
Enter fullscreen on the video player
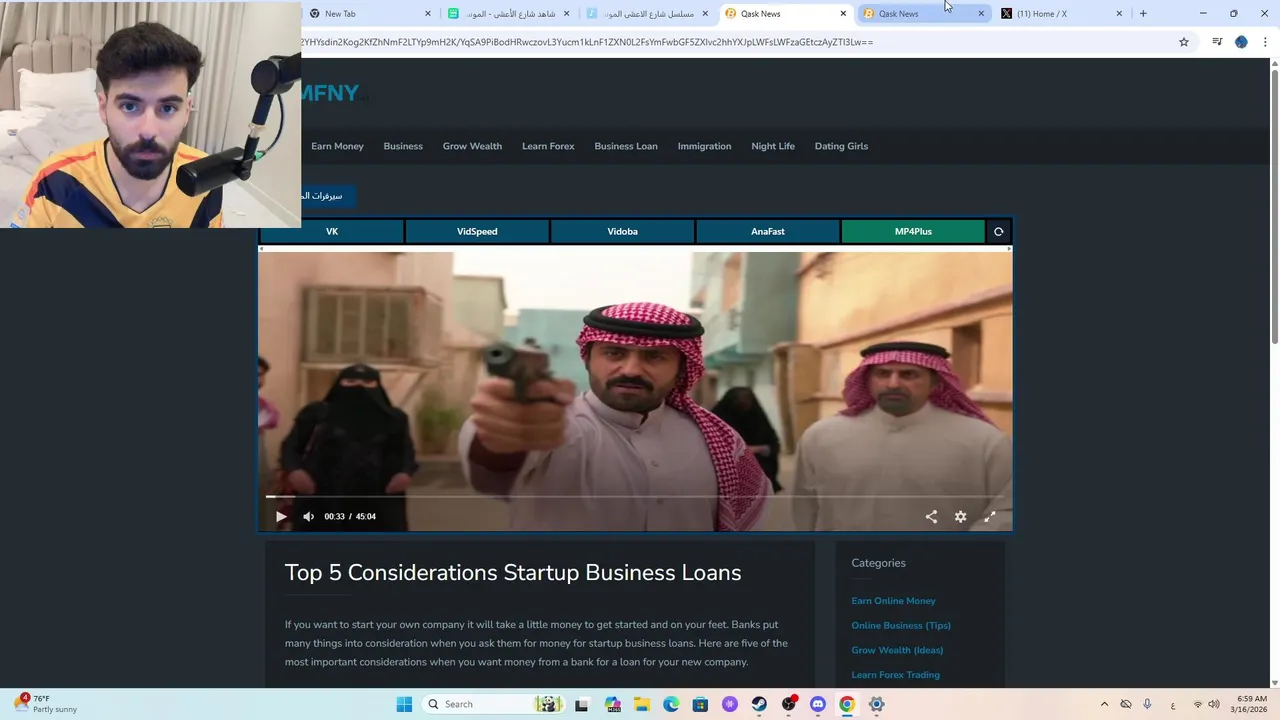pos(990,517)
